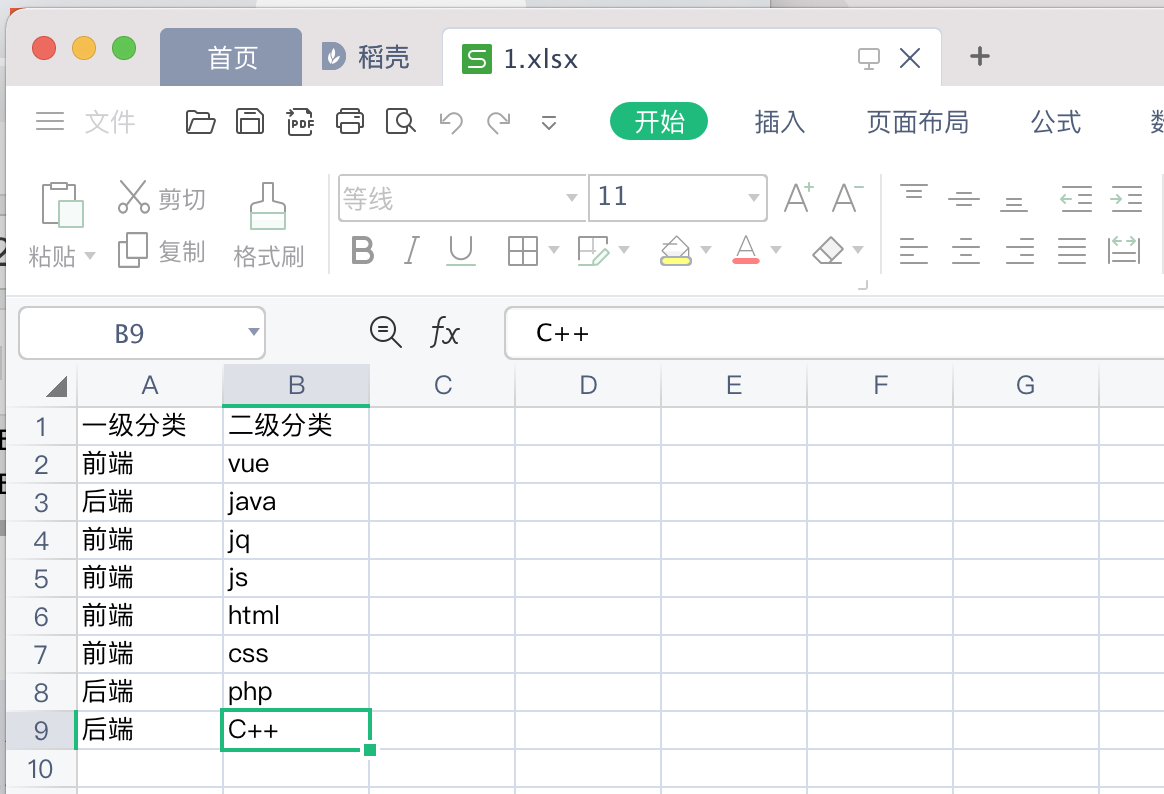Screen dimensions: 1164x794
Task: Click the save icon
Action: coord(249,122)
